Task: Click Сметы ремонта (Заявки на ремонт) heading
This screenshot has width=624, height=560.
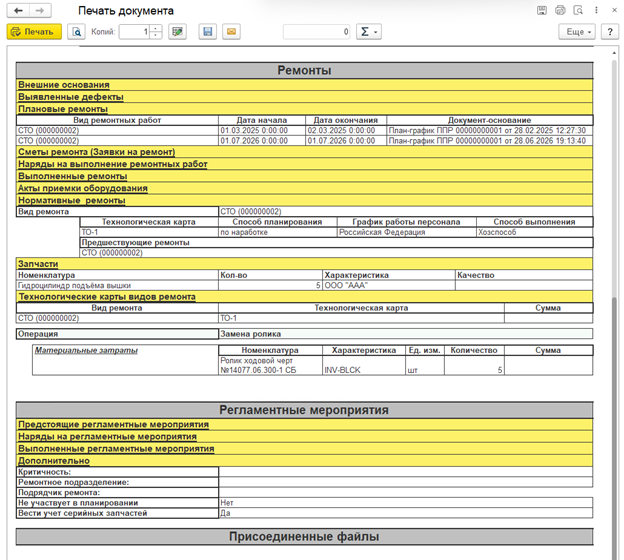Action: [97, 152]
